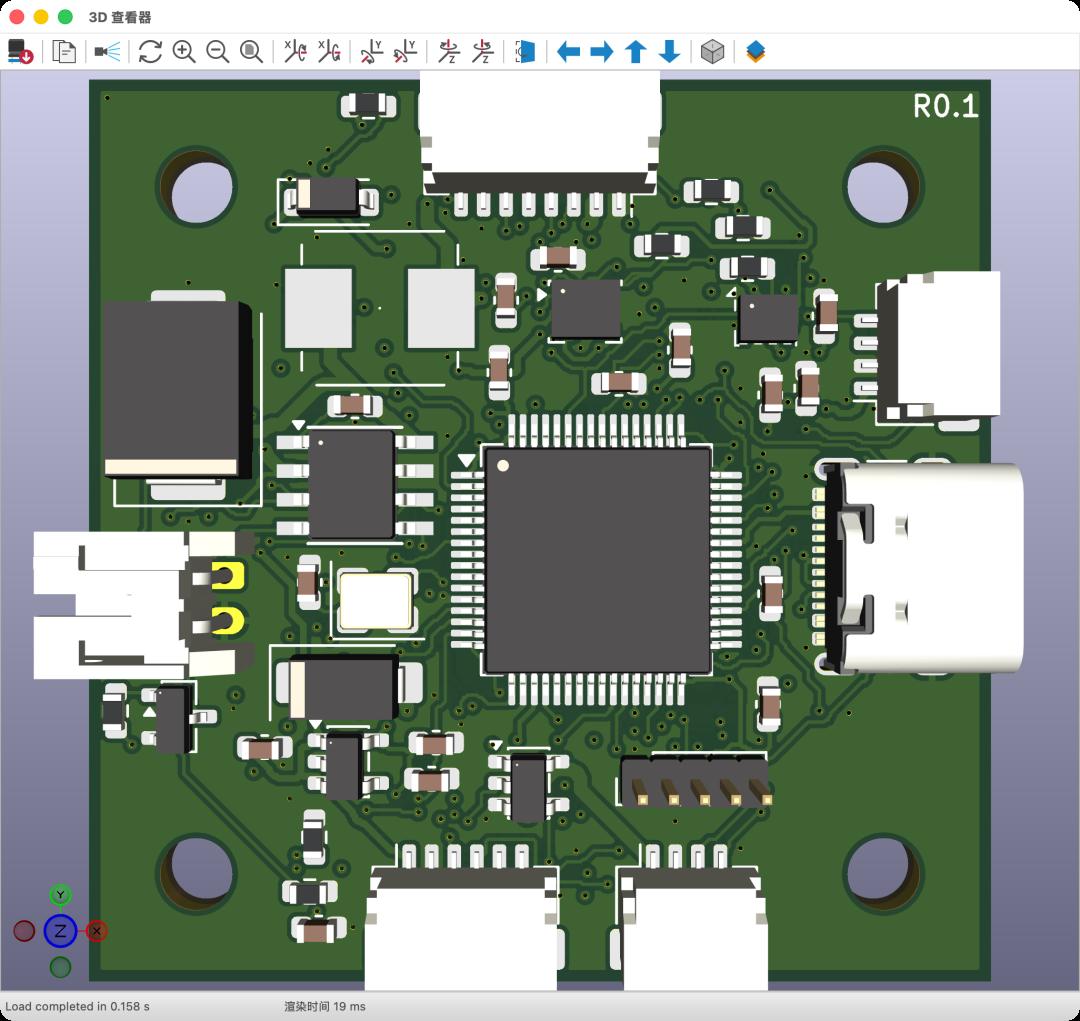Click the five-pin header model
This screenshot has width=1080, height=1021.
[695, 780]
